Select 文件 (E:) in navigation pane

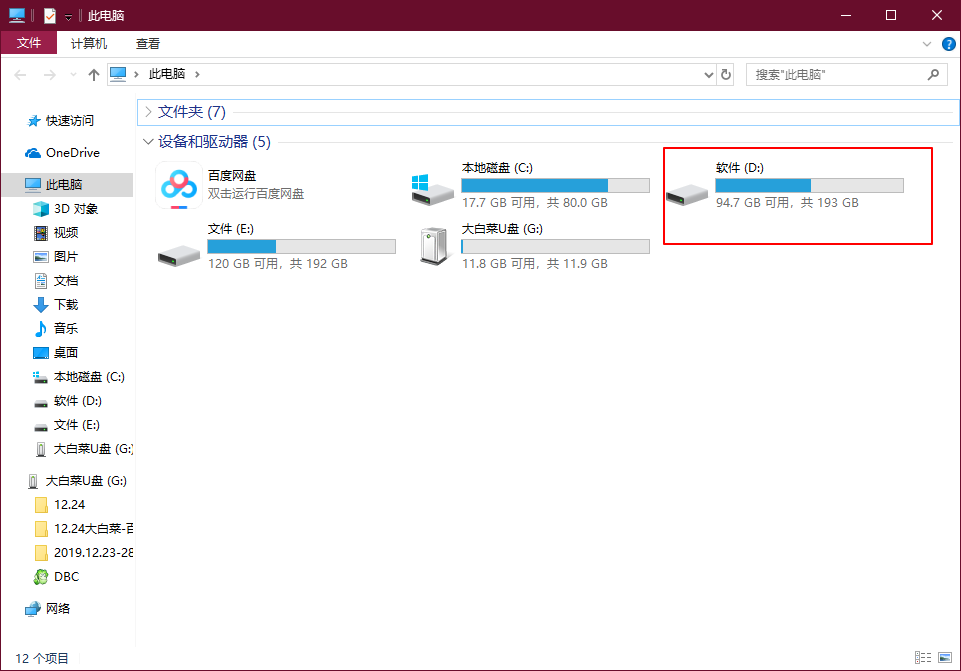[76, 425]
